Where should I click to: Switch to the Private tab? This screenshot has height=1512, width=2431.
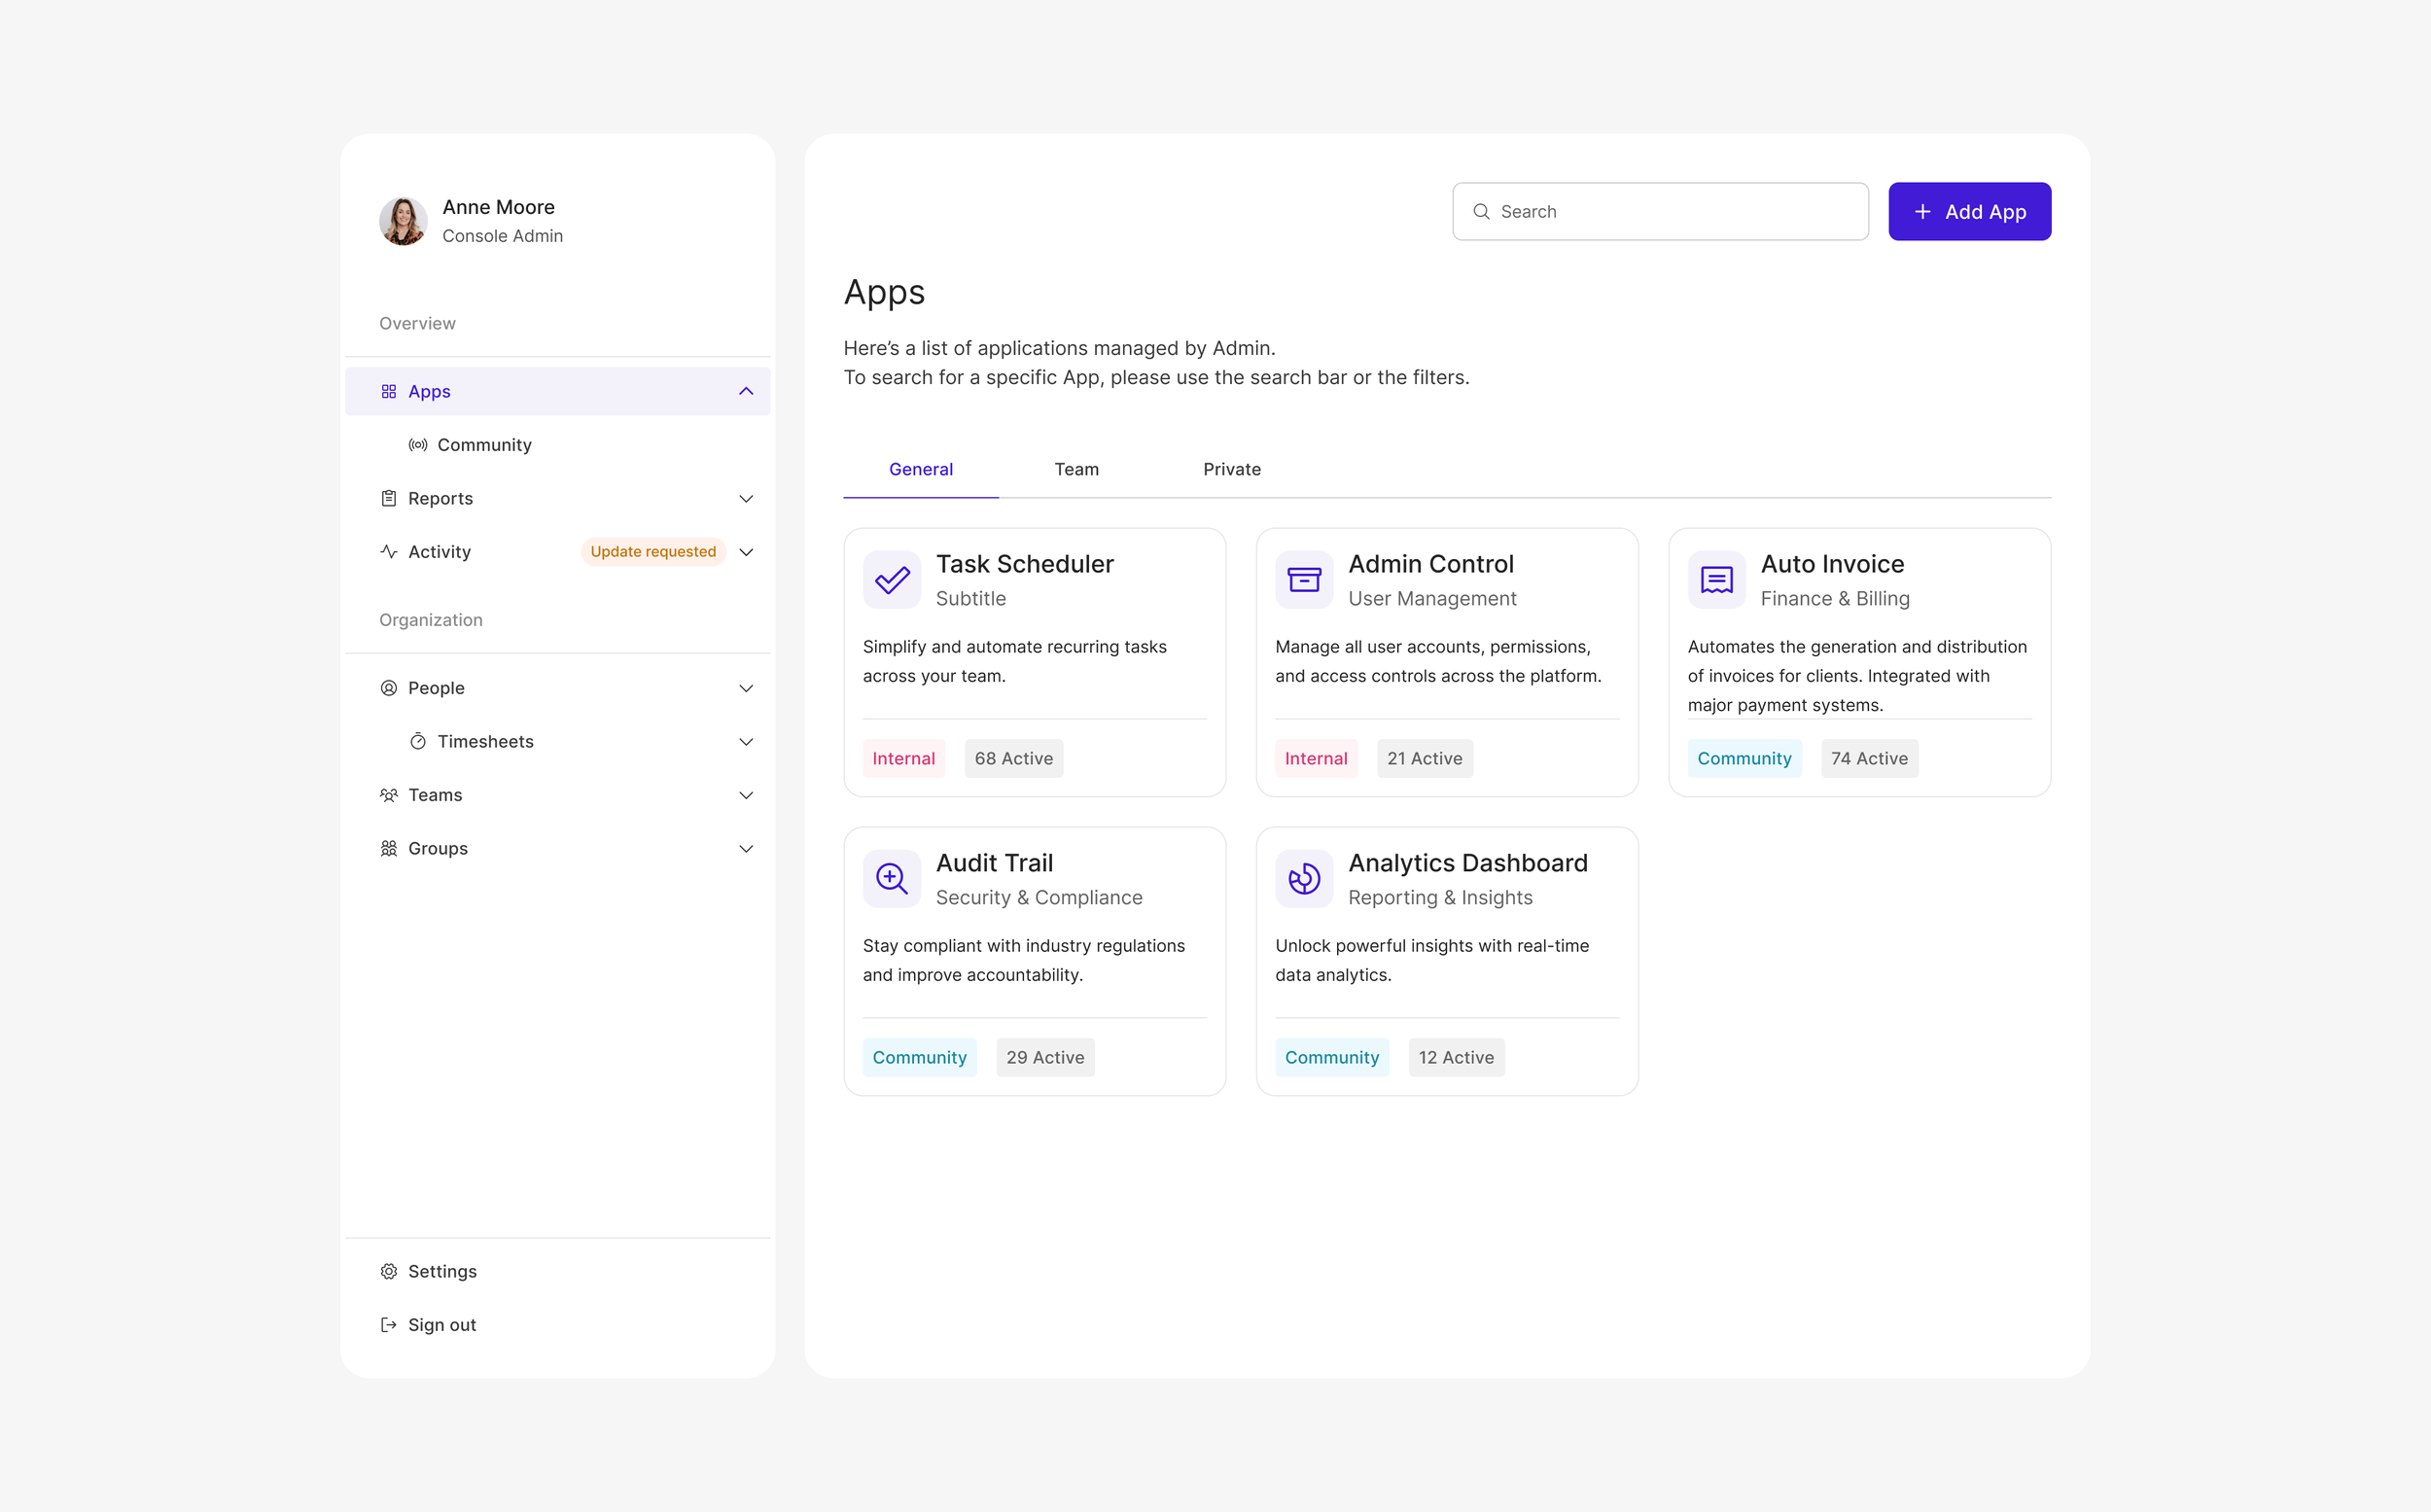pyautogui.click(x=1231, y=469)
